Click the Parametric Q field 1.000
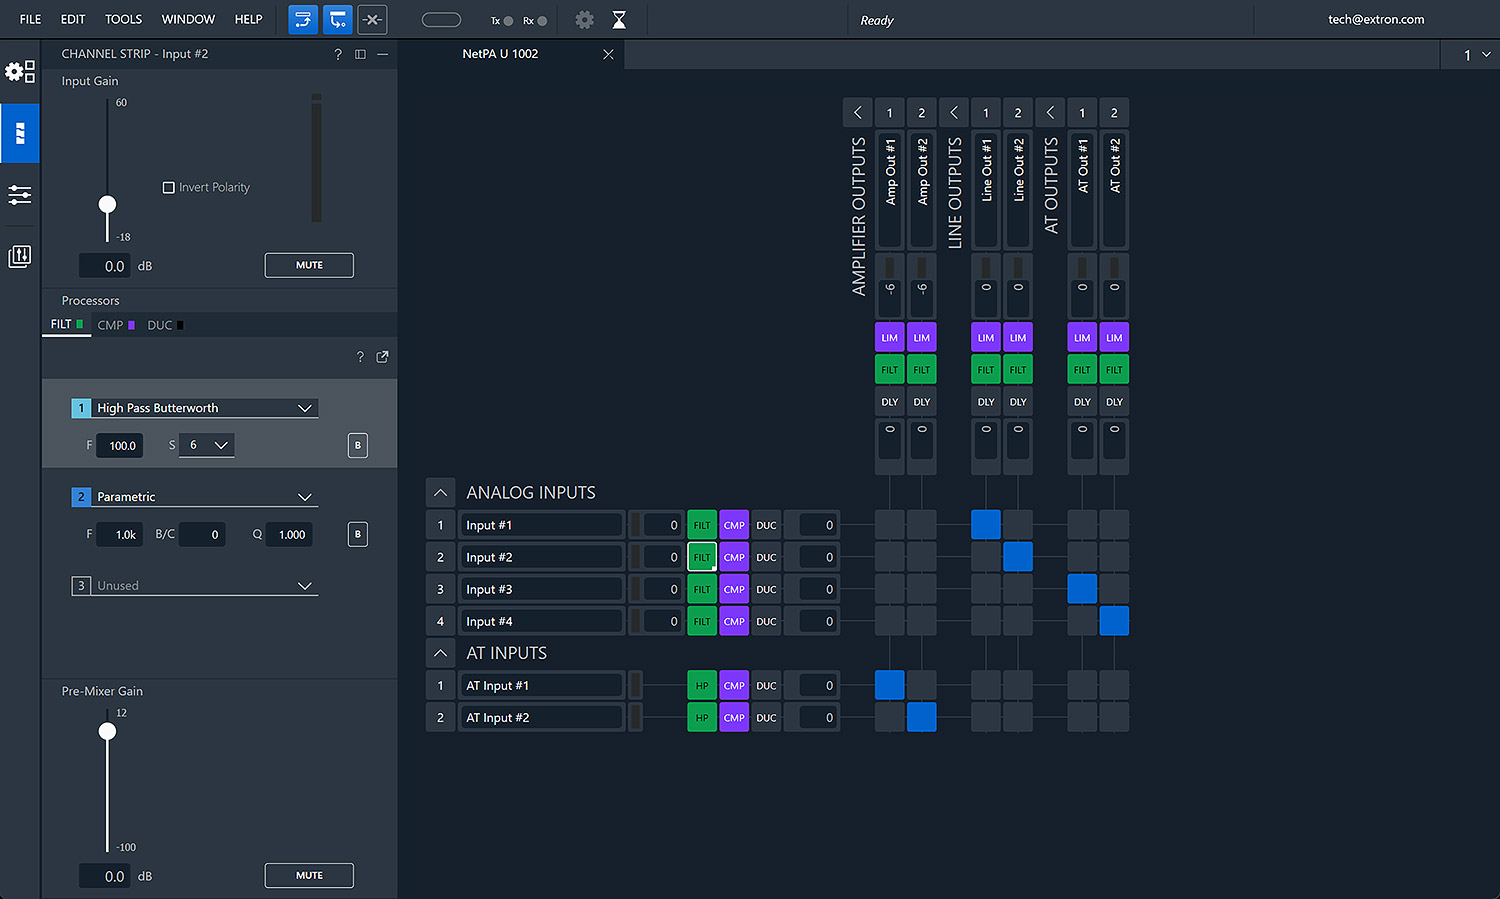The height and width of the screenshot is (899, 1500). click(x=289, y=535)
